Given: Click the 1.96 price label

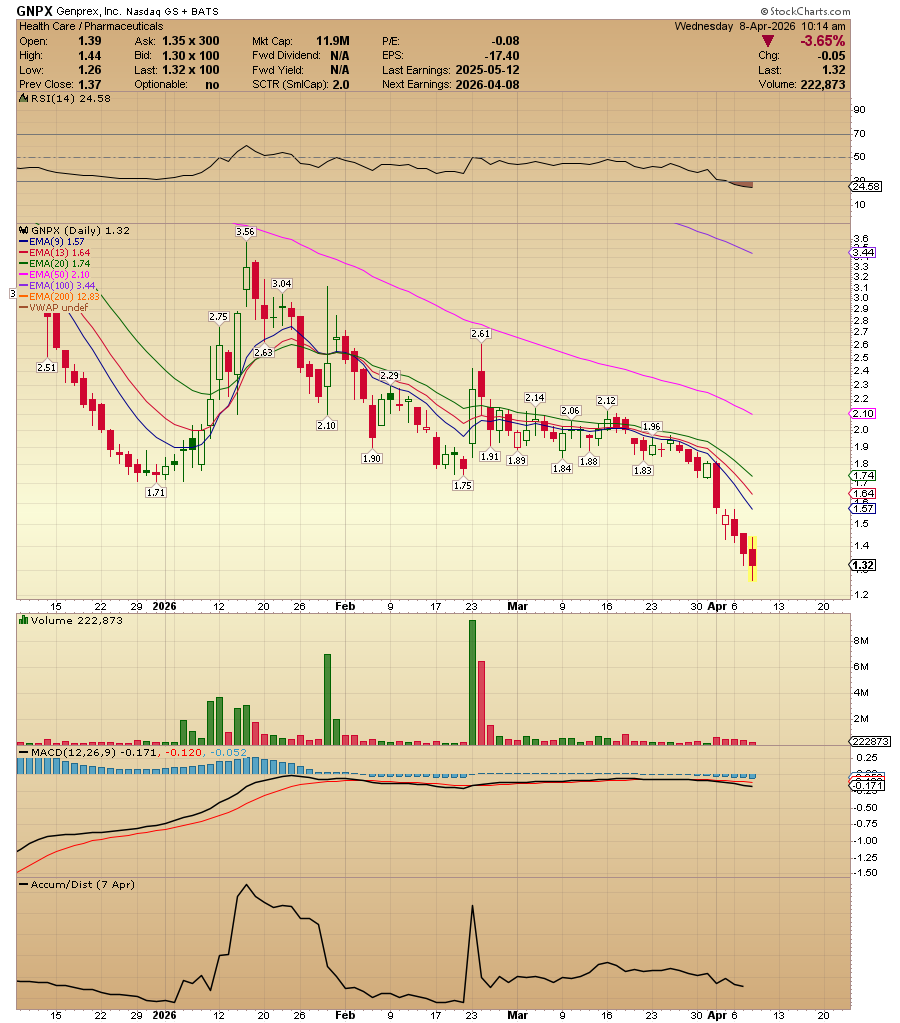Looking at the screenshot, I should click(651, 427).
